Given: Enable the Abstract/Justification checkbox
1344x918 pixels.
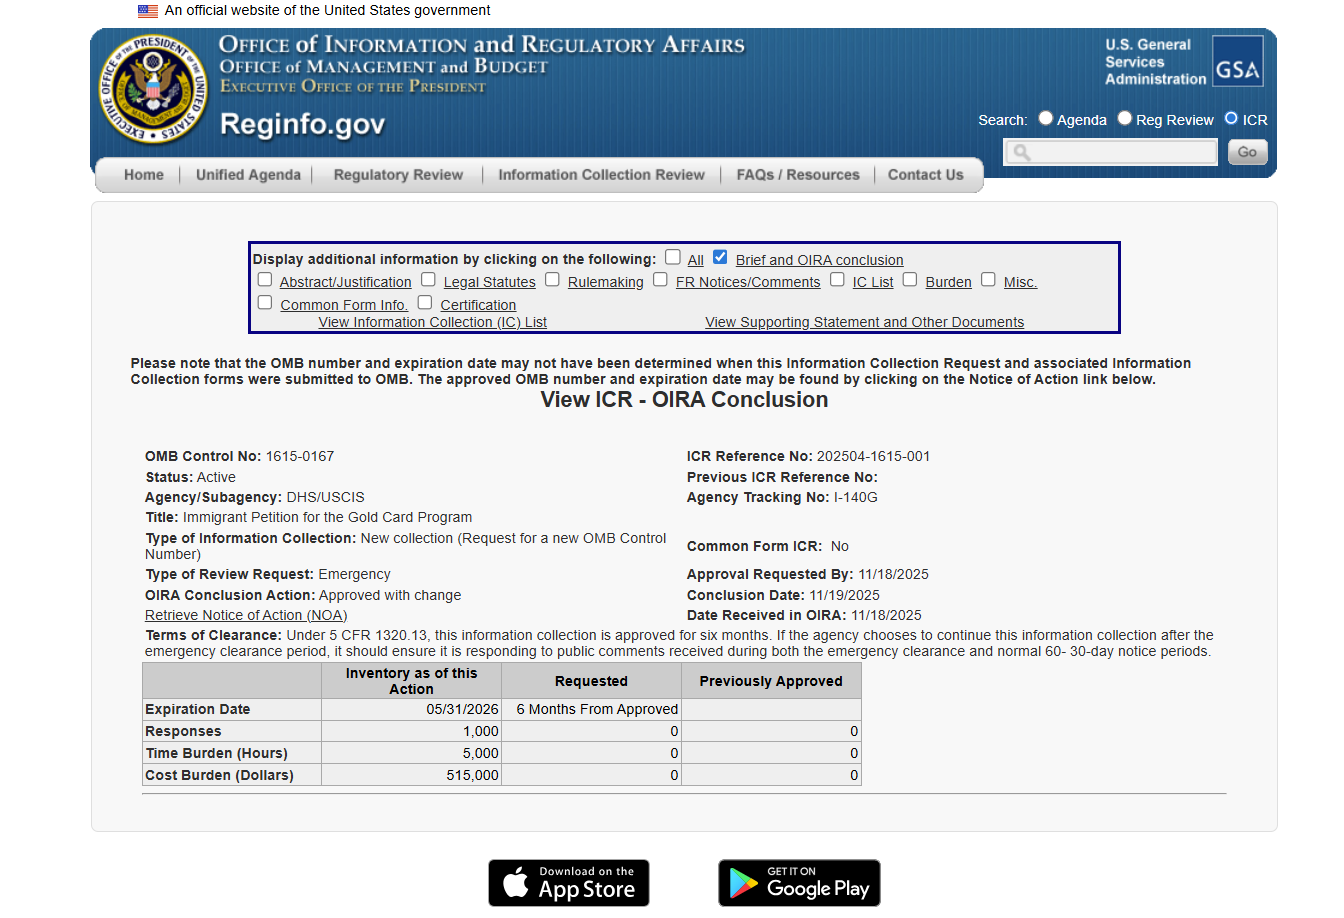Looking at the screenshot, I should pyautogui.click(x=265, y=280).
